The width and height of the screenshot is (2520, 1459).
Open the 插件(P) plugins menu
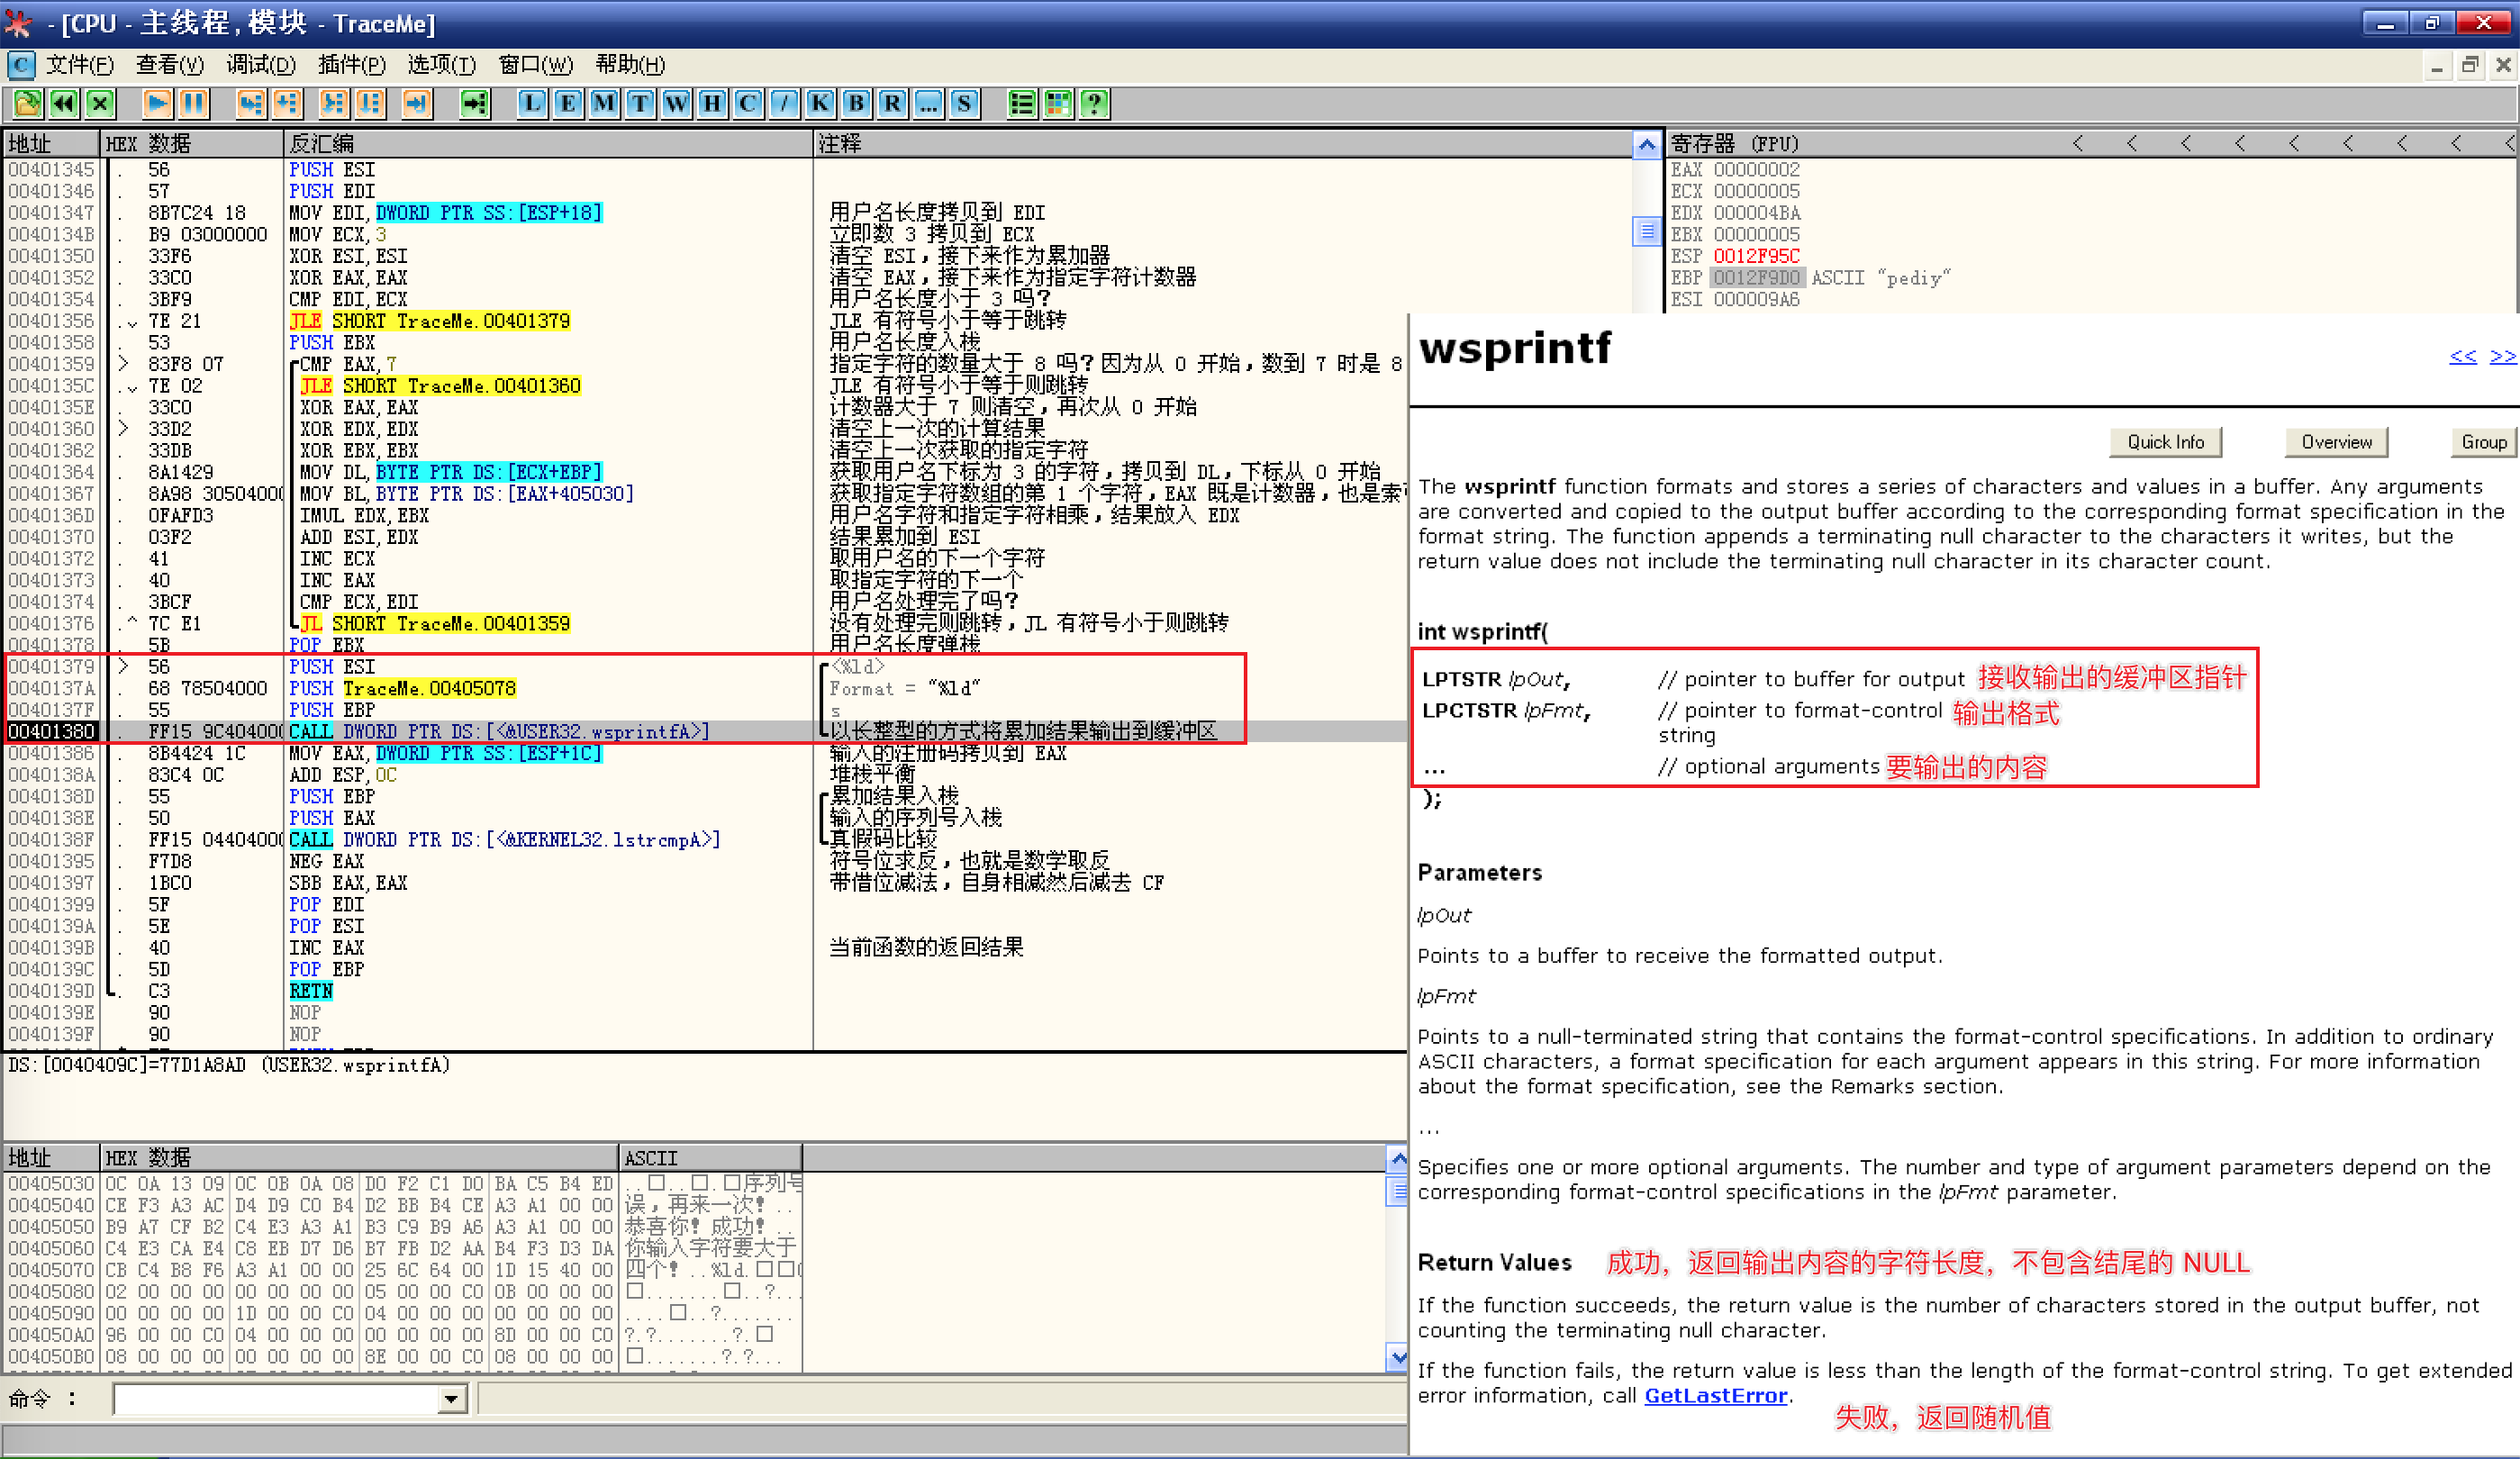[351, 65]
